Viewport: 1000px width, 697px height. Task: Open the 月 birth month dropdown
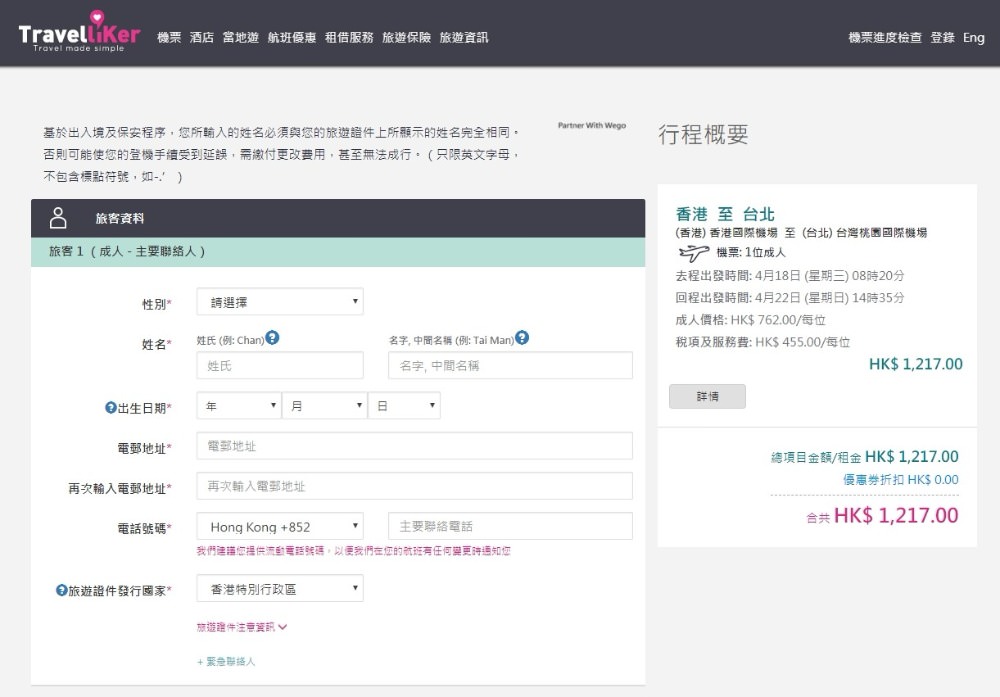(x=325, y=406)
